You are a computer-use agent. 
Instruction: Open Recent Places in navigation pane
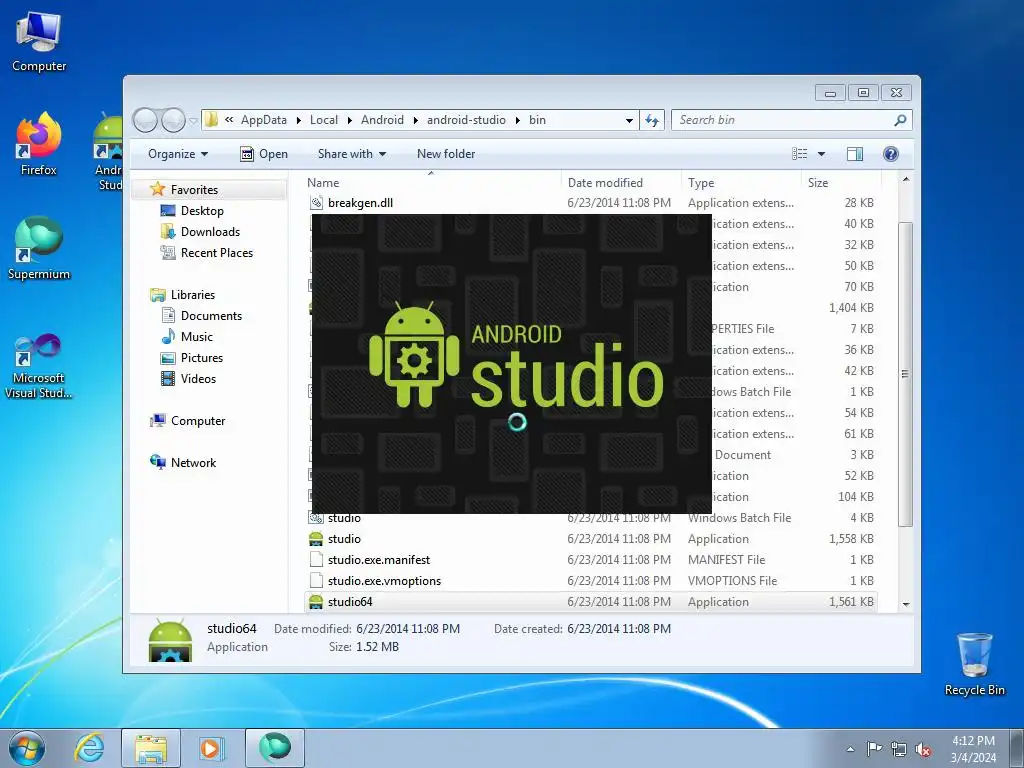[x=216, y=253]
